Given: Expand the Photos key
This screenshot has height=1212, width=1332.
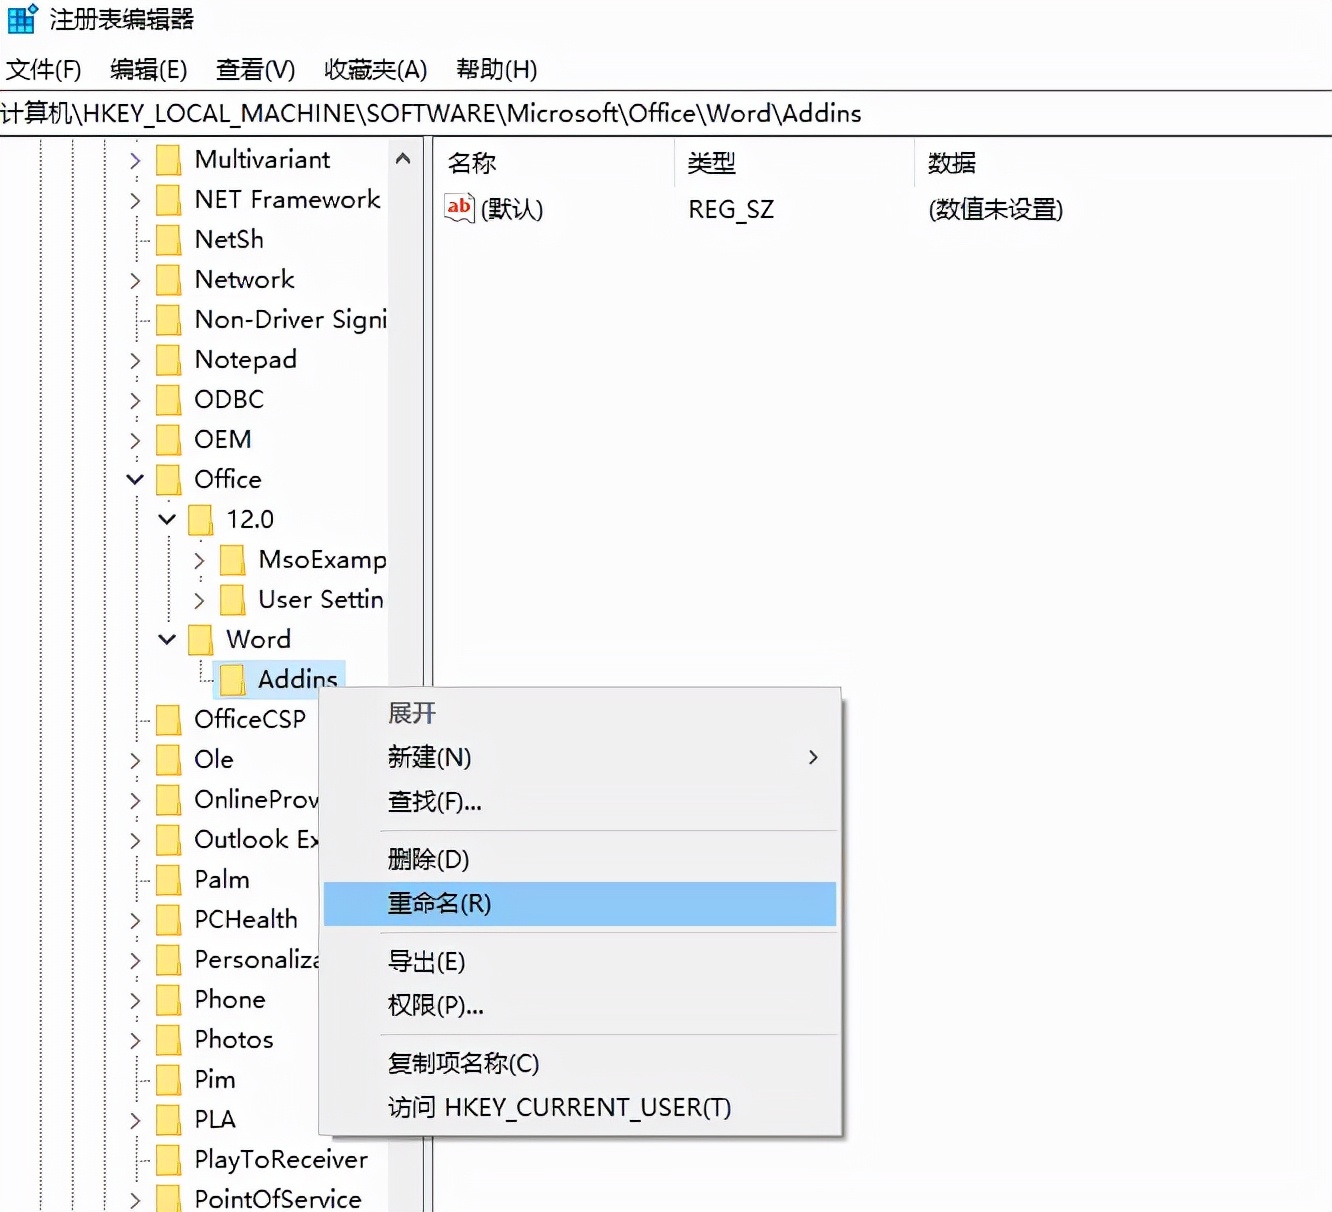Looking at the screenshot, I should click(x=135, y=1040).
